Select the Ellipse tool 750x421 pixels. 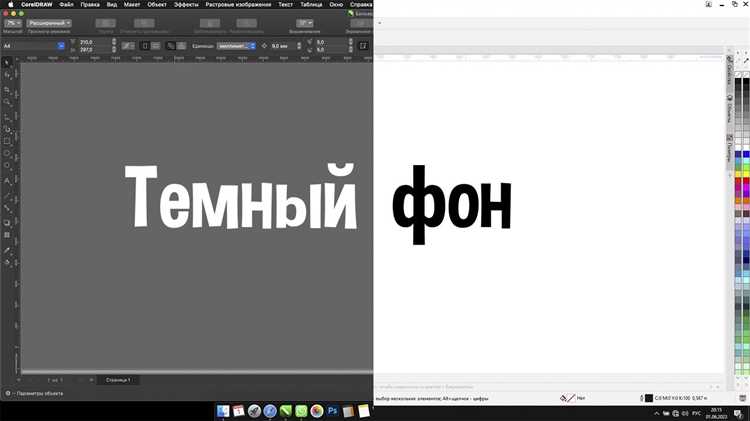tap(7, 154)
